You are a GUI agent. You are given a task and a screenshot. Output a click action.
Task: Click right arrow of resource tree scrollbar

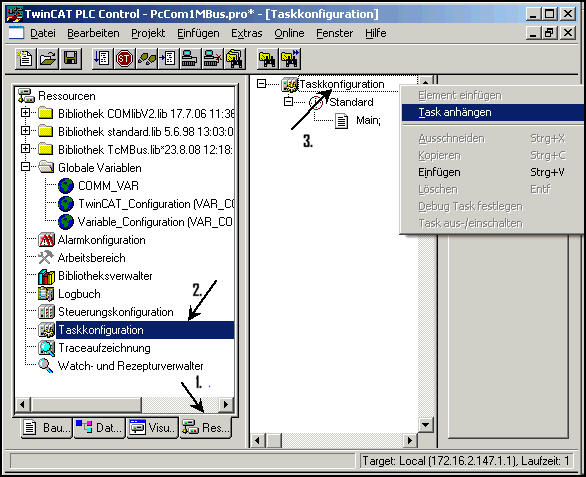click(225, 404)
